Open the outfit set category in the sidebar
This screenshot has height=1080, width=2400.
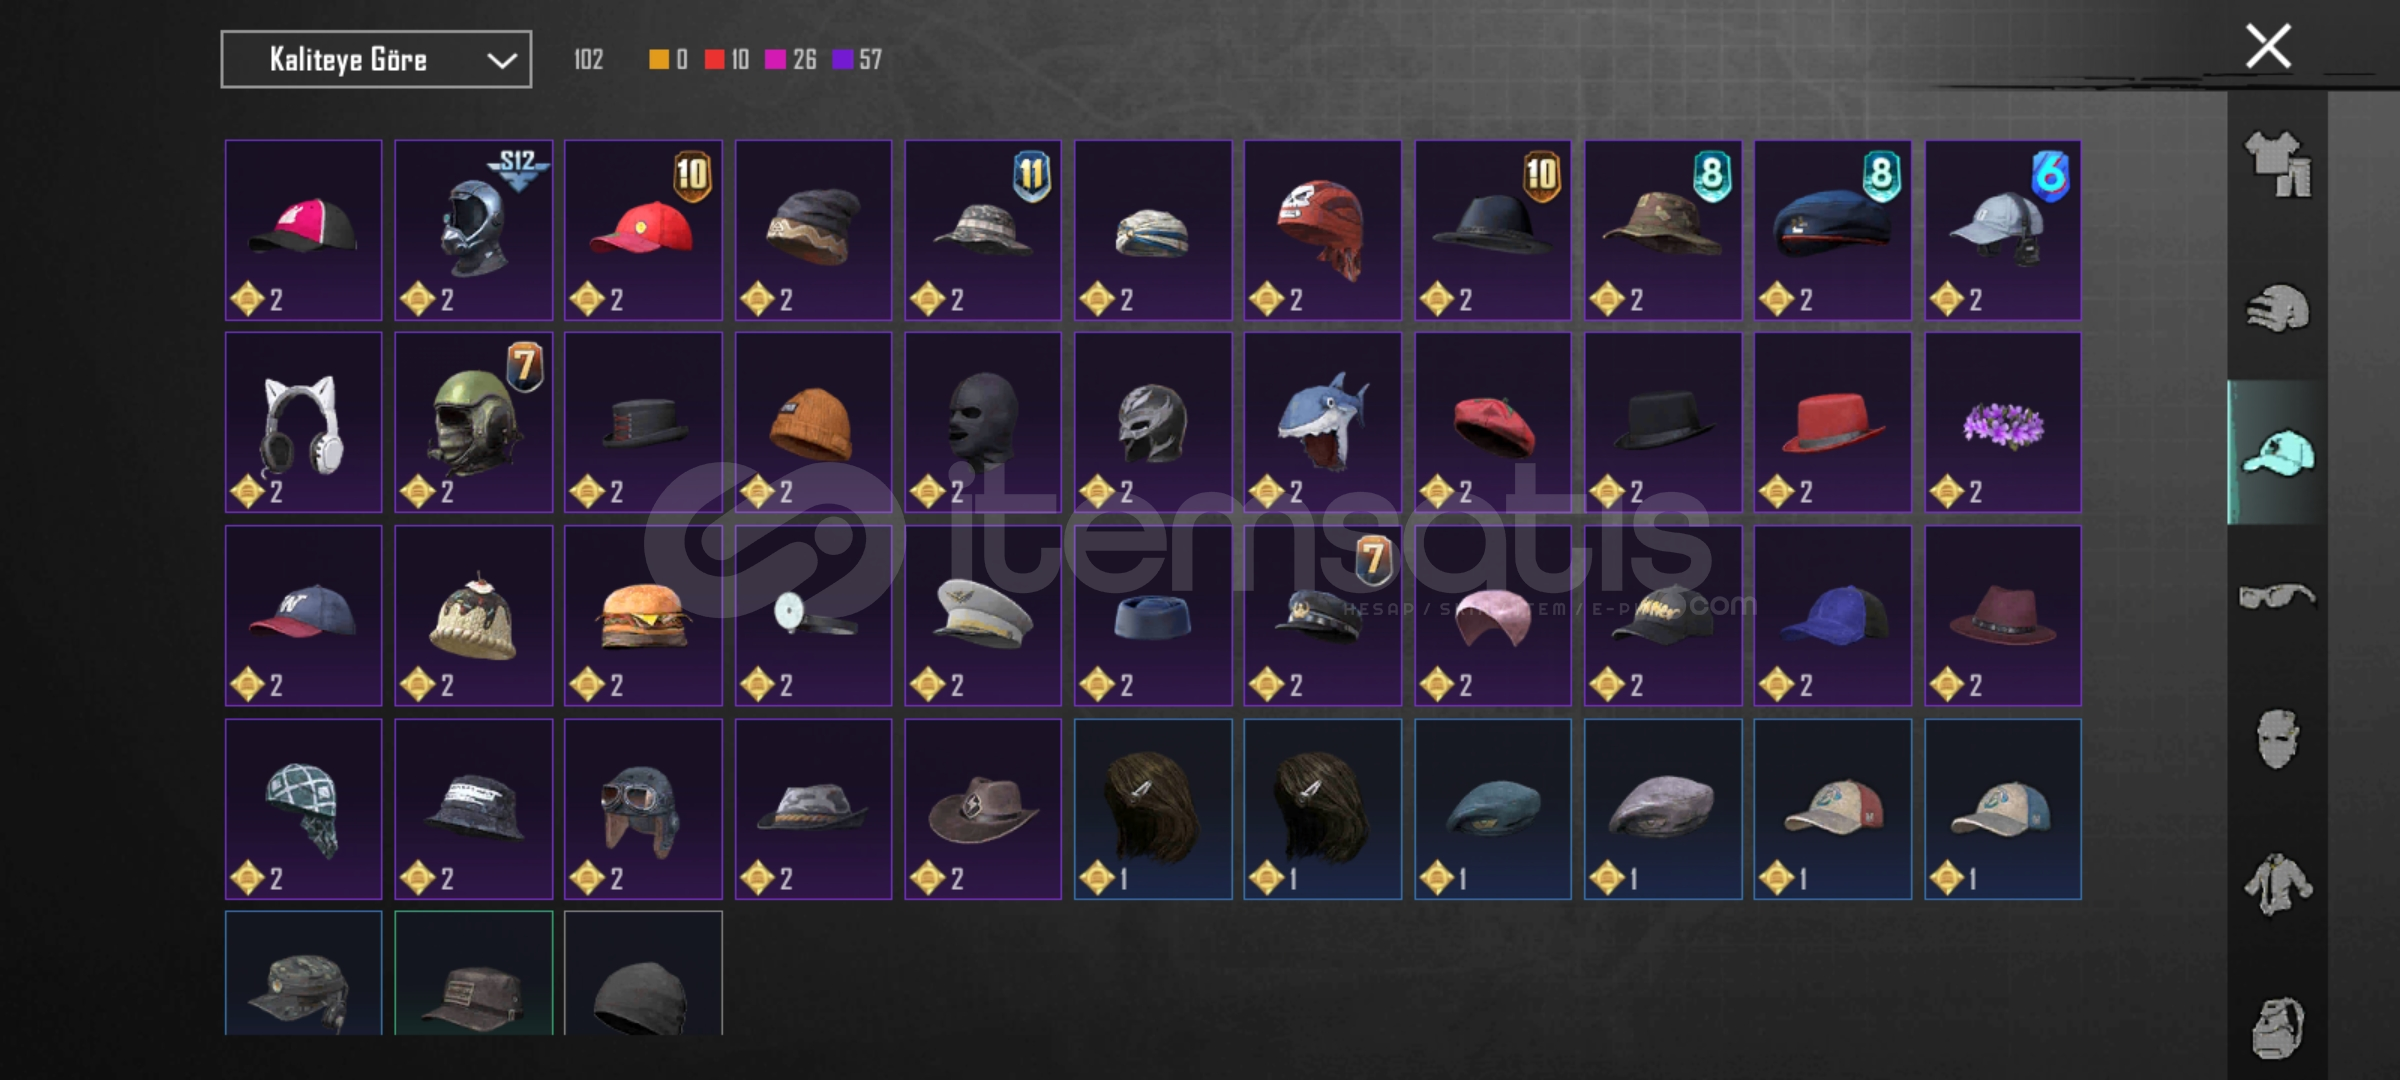(2277, 164)
